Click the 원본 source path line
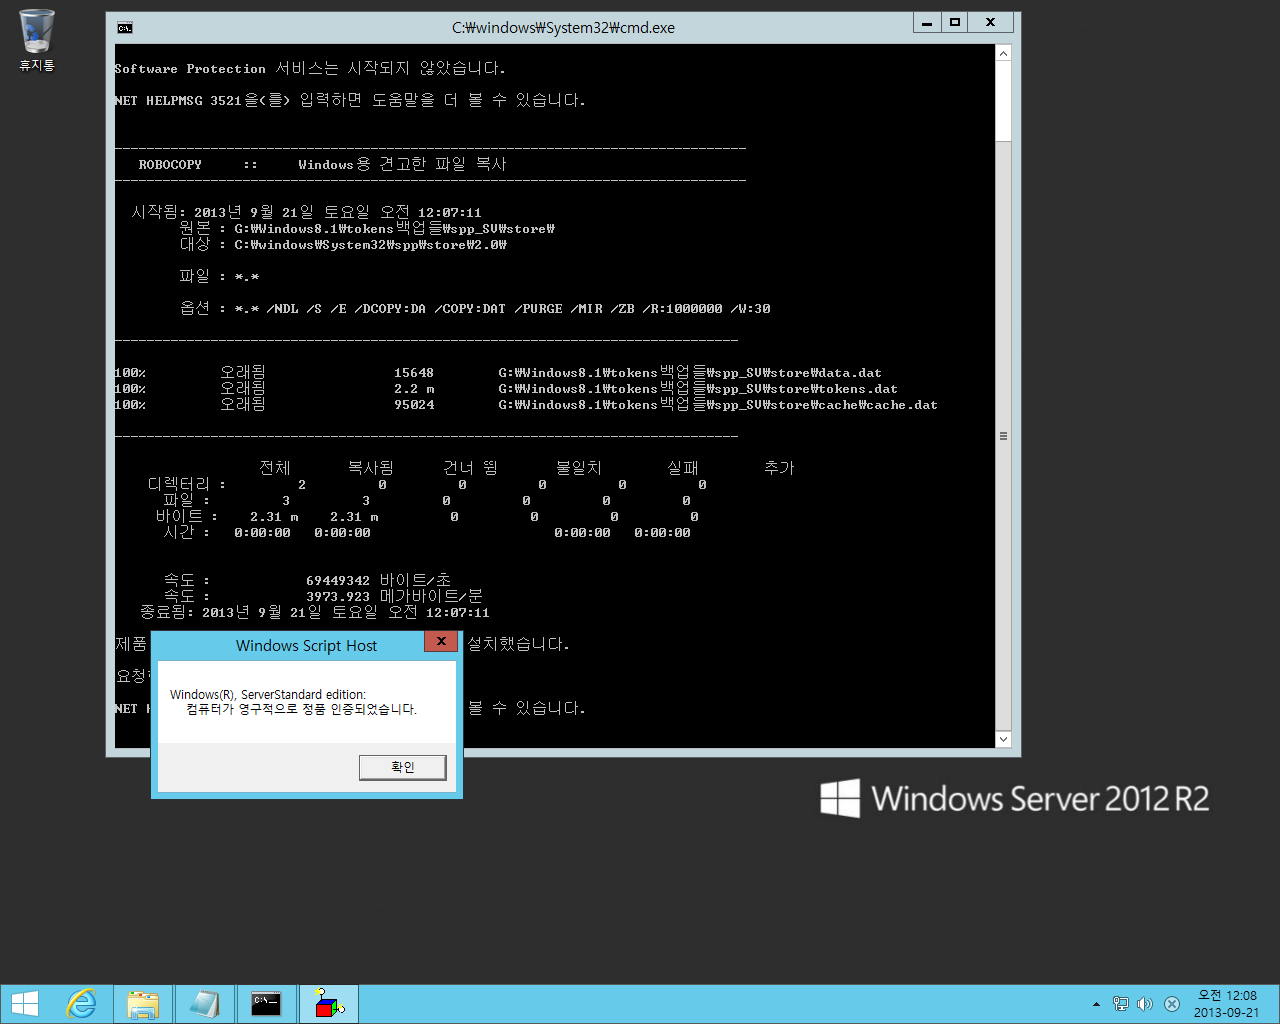Image resolution: width=1280 pixels, height=1024 pixels. [367, 228]
